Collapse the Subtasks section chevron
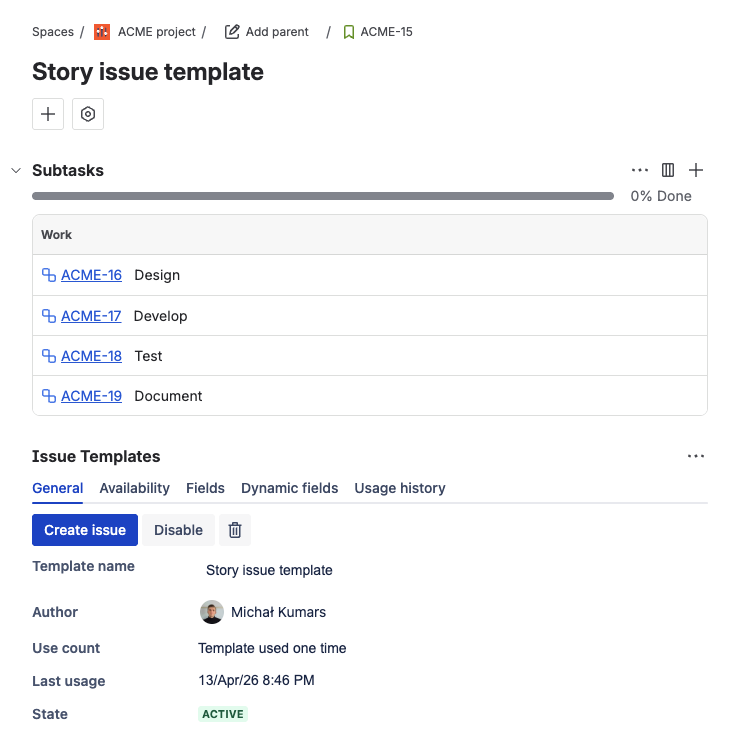Viewport: 747px width, 754px height. [x=16, y=170]
